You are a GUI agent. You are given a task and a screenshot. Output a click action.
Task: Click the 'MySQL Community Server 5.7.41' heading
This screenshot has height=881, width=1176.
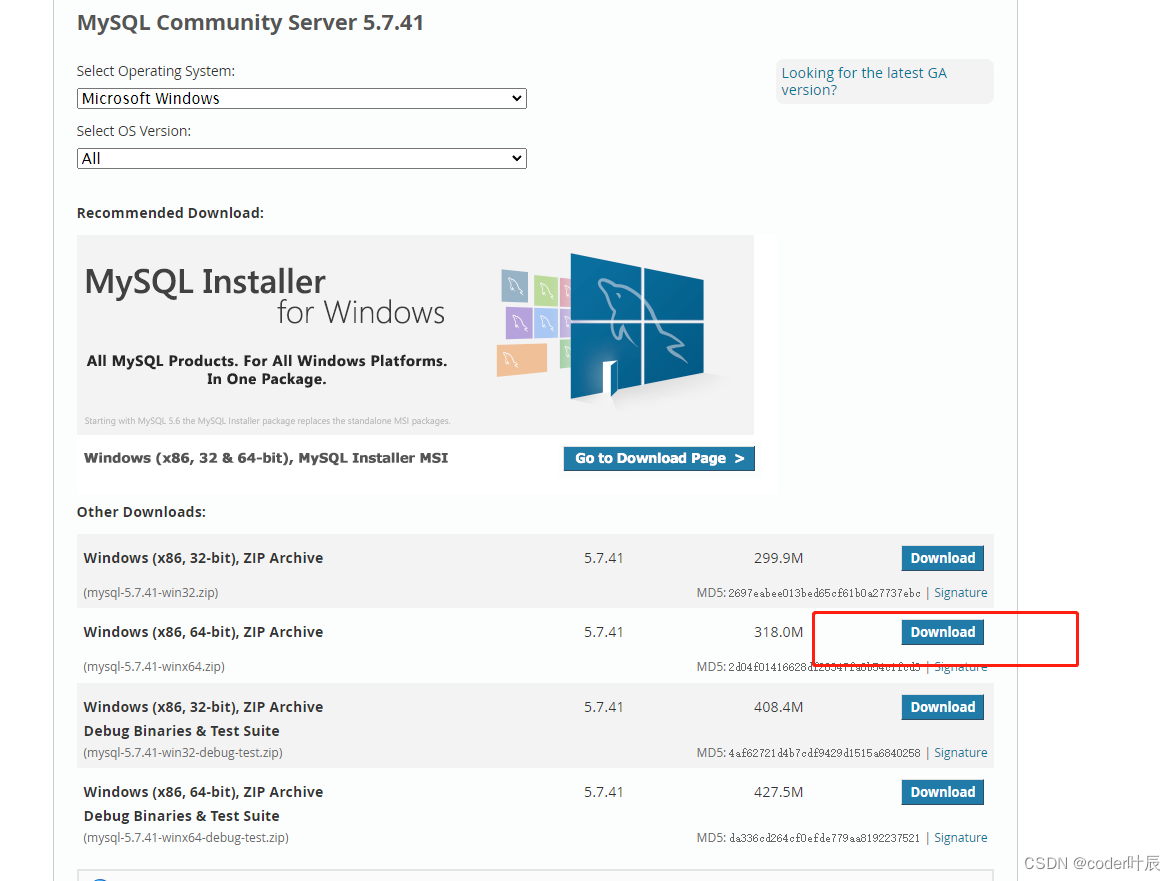click(250, 22)
